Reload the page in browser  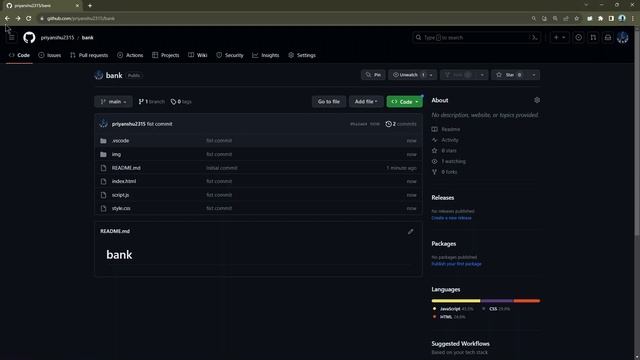[29, 18]
